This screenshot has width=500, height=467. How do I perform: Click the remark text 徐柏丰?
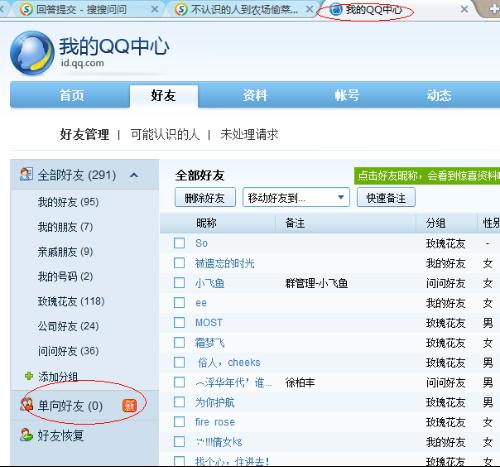pyautogui.click(x=300, y=382)
